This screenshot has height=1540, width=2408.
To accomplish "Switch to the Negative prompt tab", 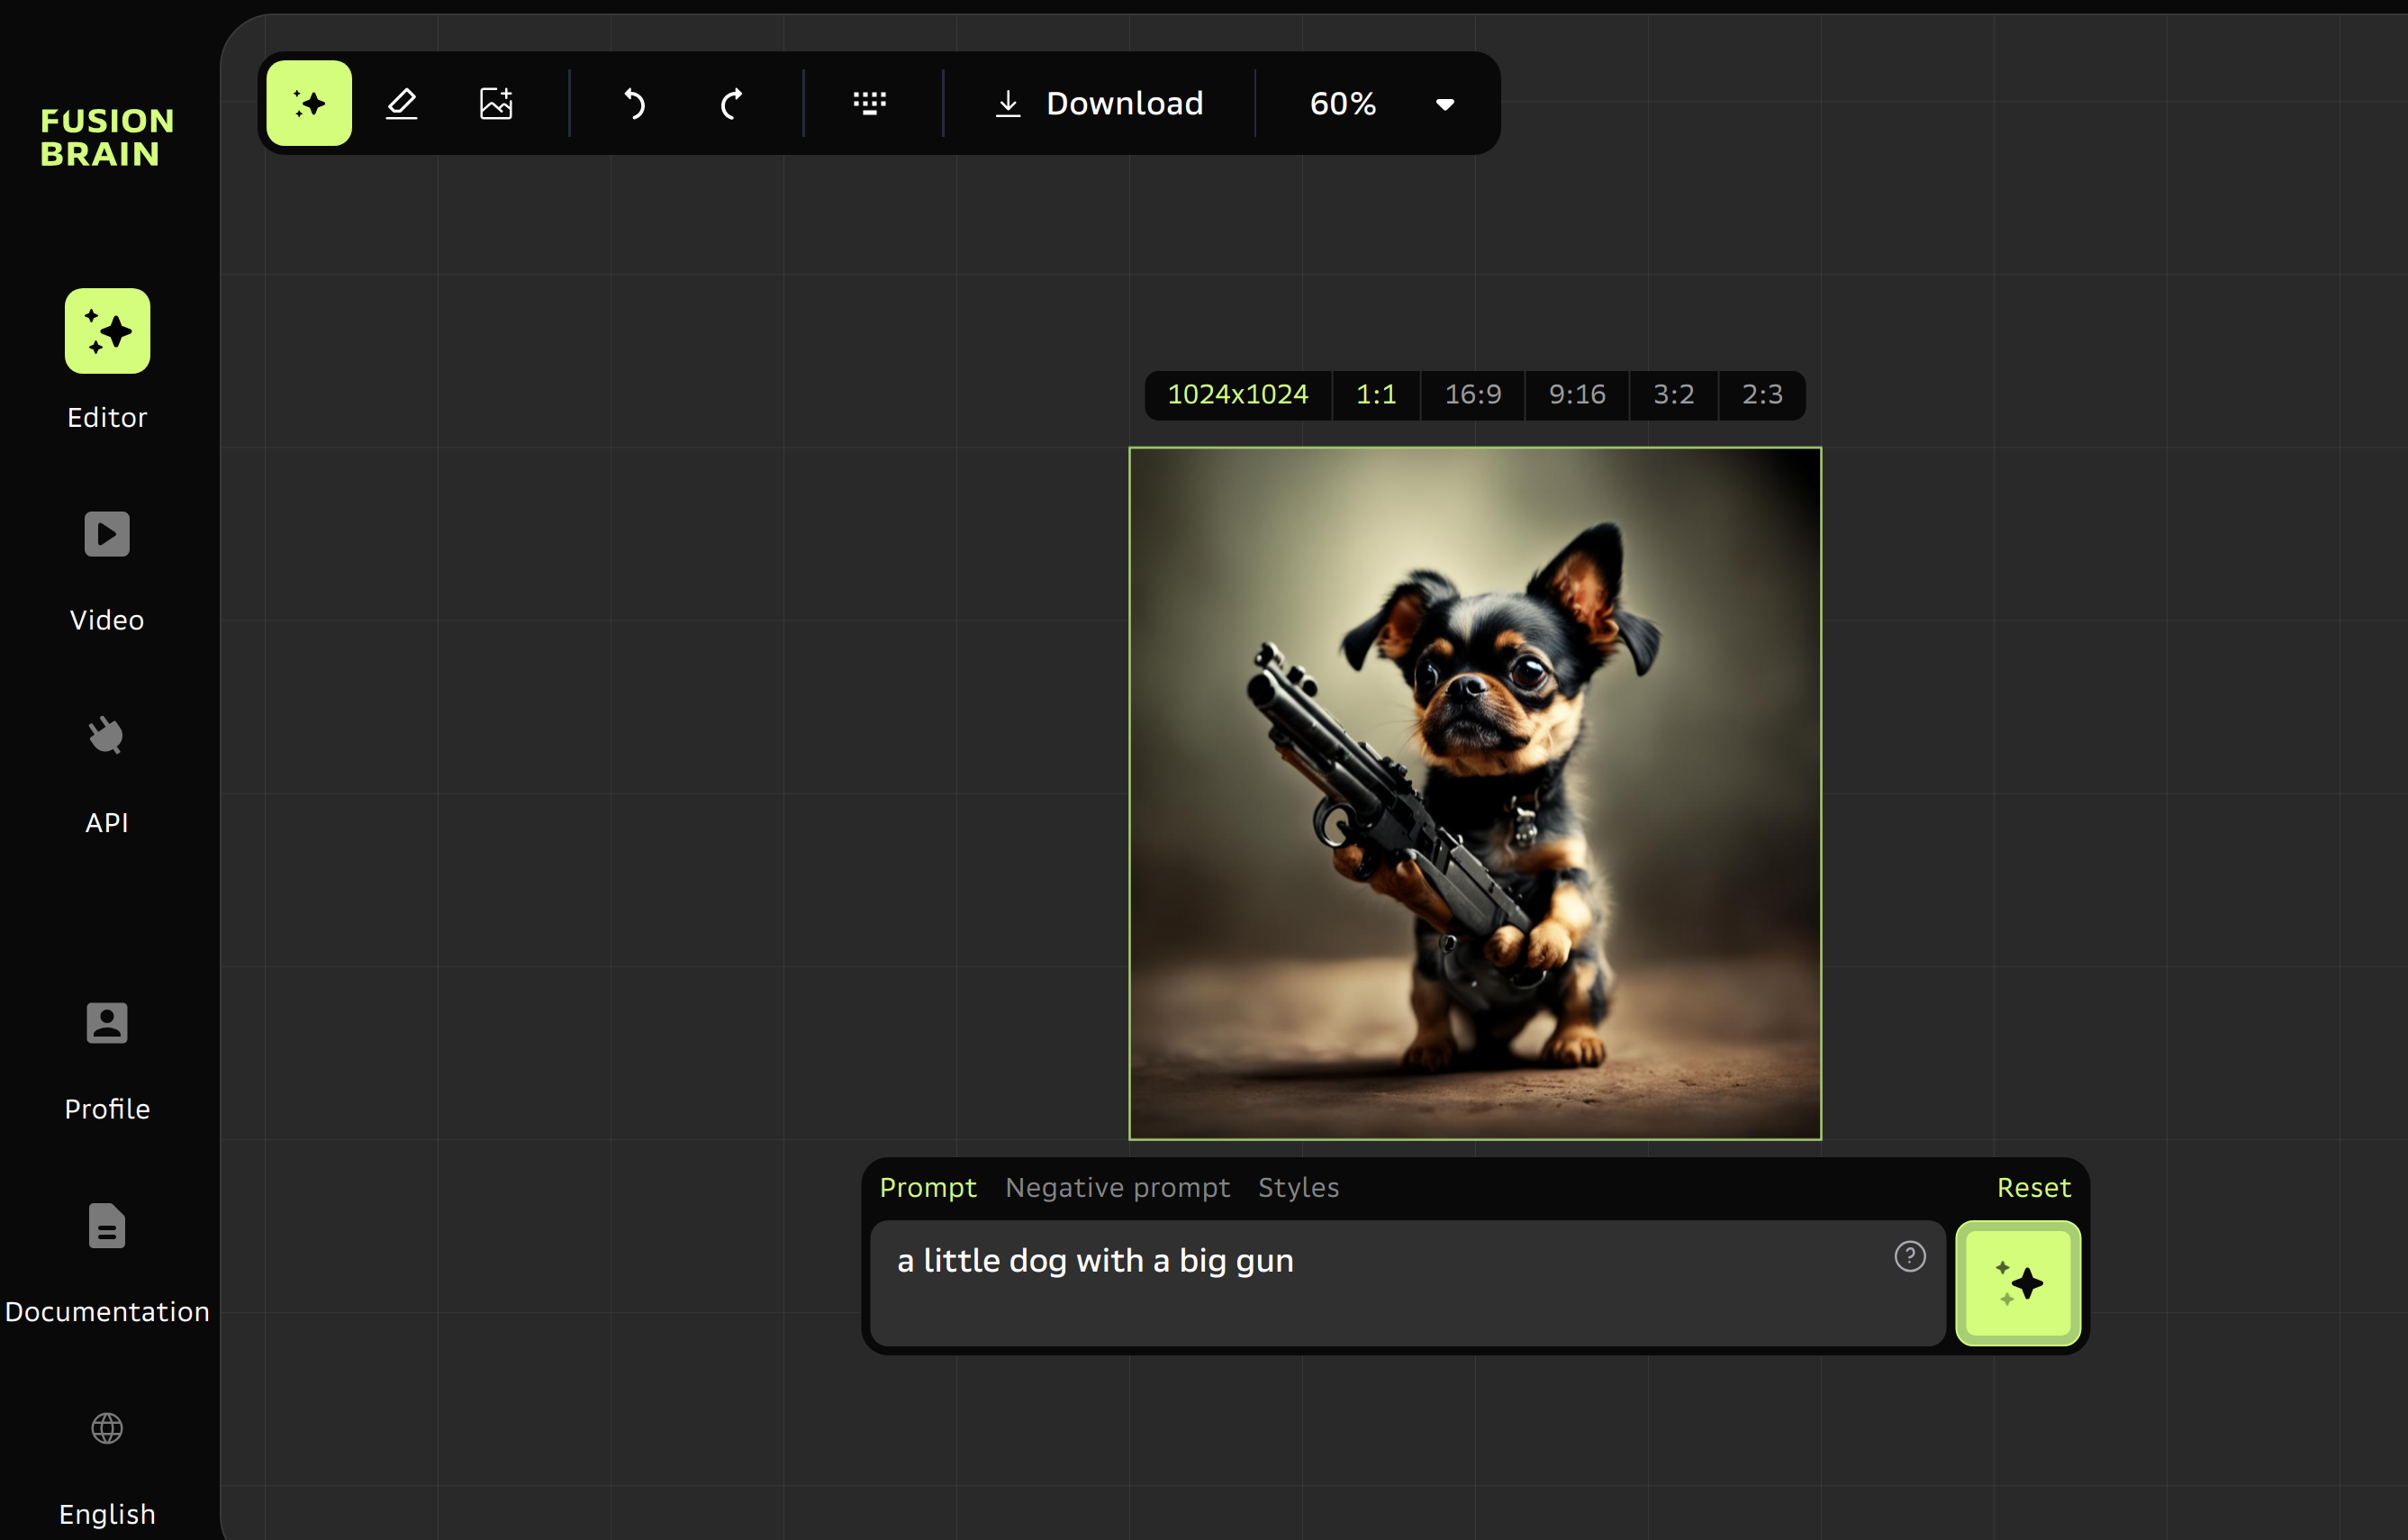I will coord(1117,1187).
